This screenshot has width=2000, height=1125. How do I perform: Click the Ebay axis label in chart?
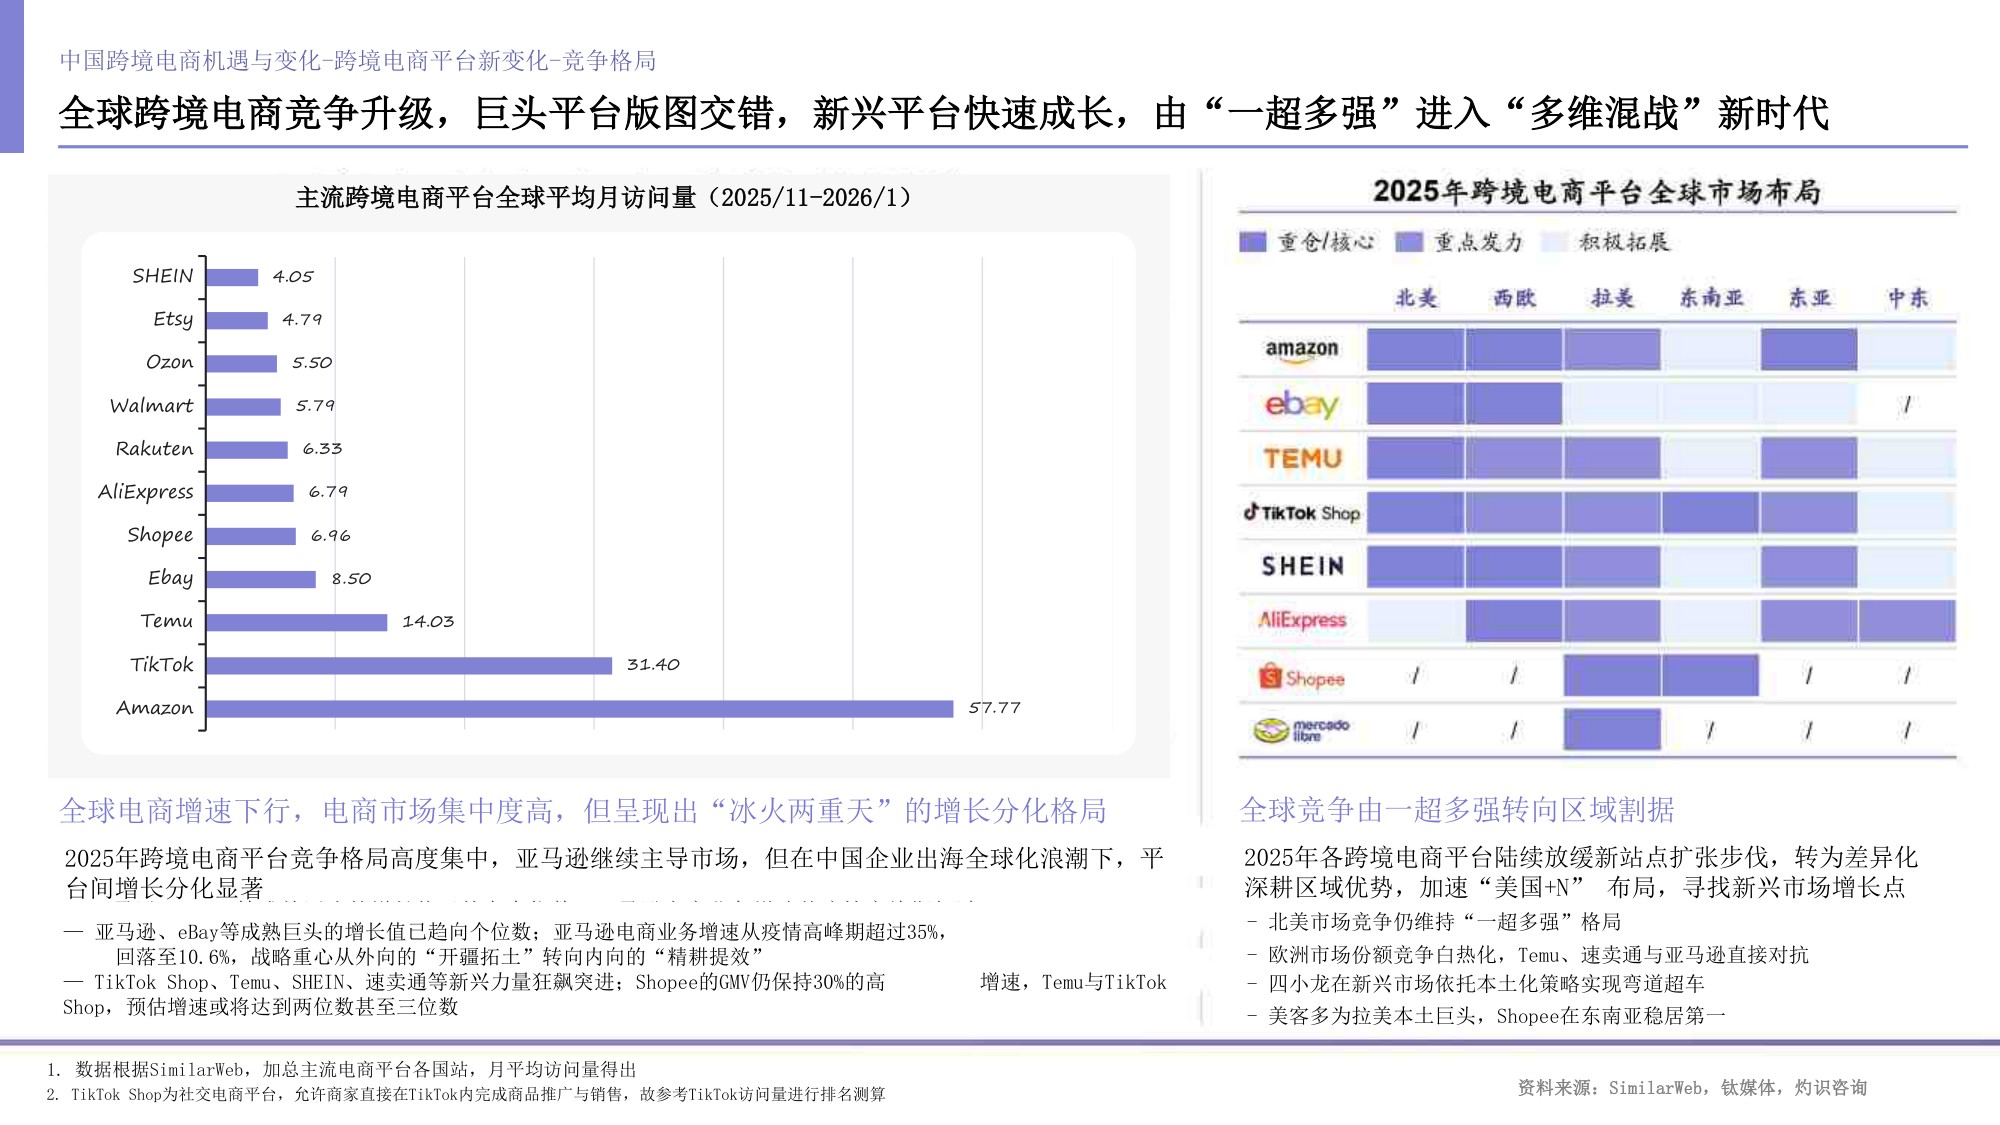(170, 578)
